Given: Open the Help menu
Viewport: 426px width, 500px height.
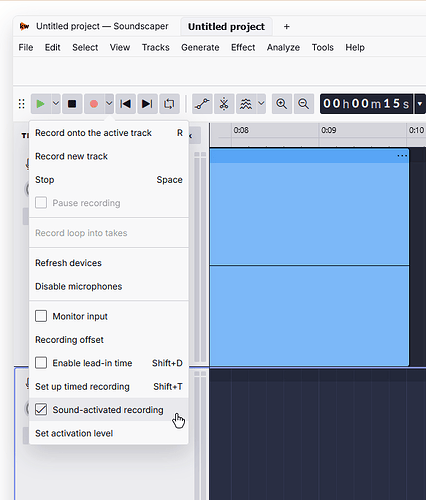Looking at the screenshot, I should pyautogui.click(x=355, y=48).
